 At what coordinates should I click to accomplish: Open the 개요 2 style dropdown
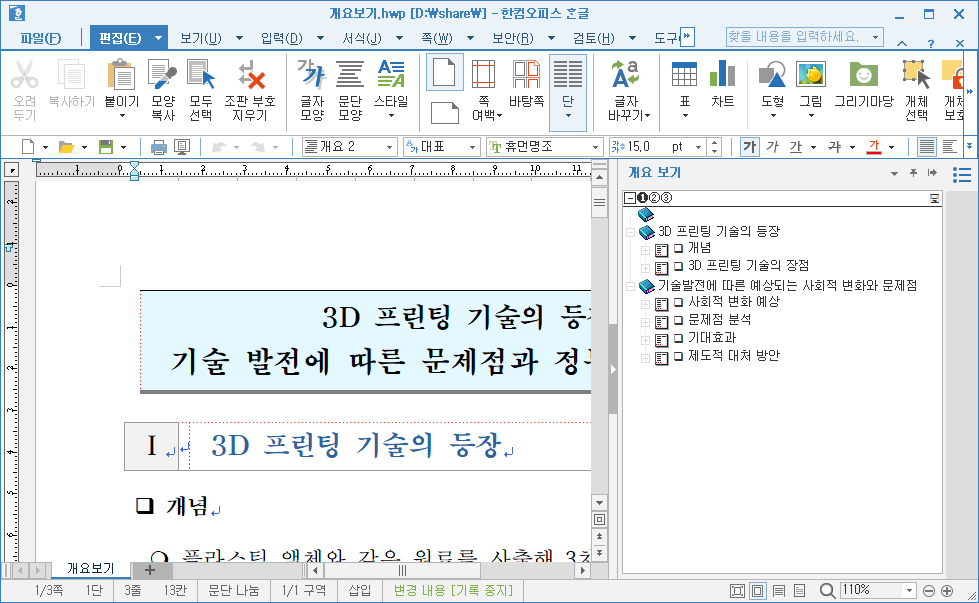[x=390, y=147]
